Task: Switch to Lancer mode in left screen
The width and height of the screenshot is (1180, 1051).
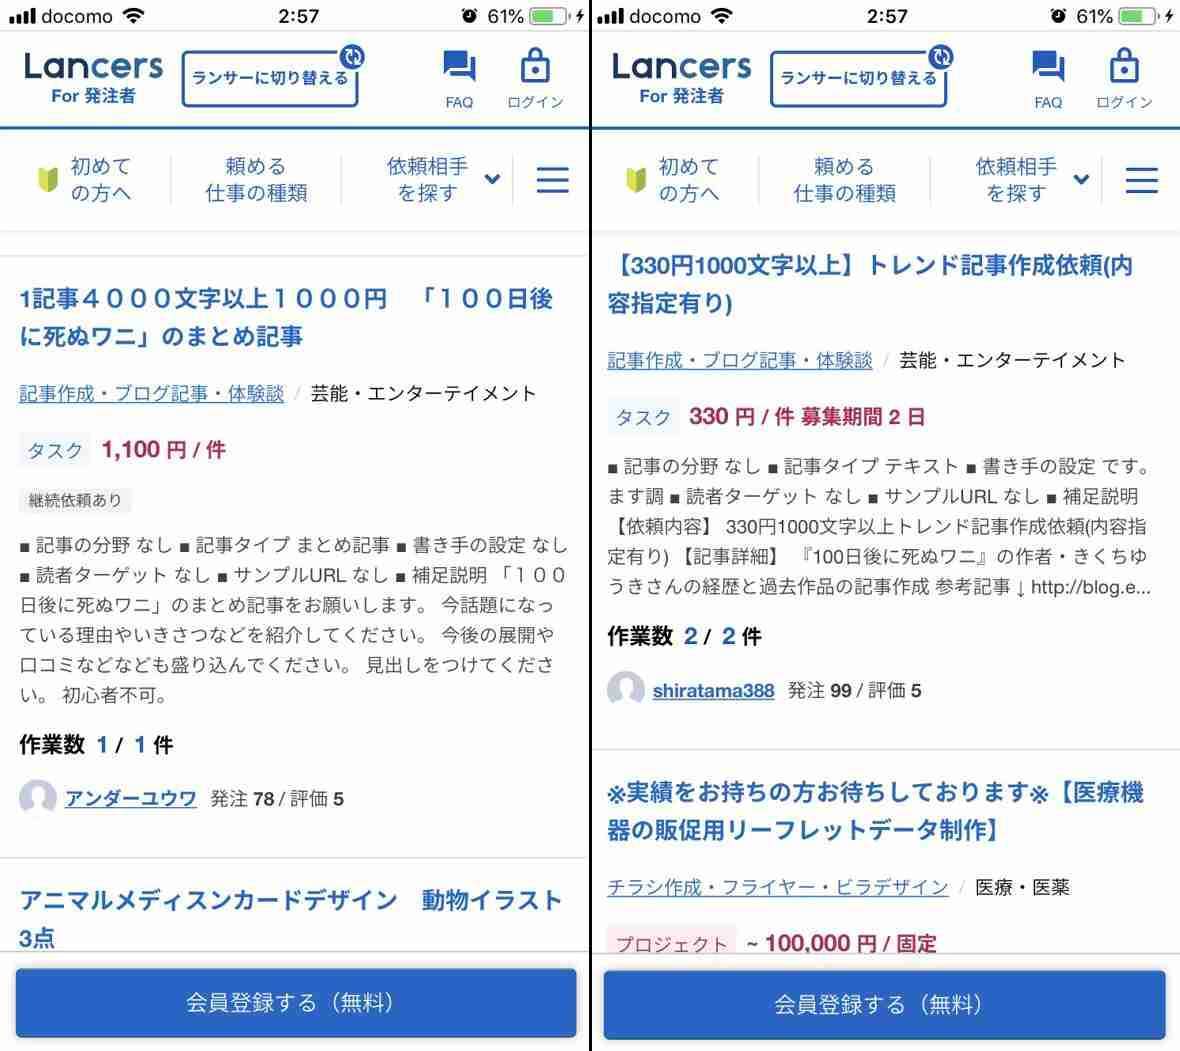Action: coord(271,78)
